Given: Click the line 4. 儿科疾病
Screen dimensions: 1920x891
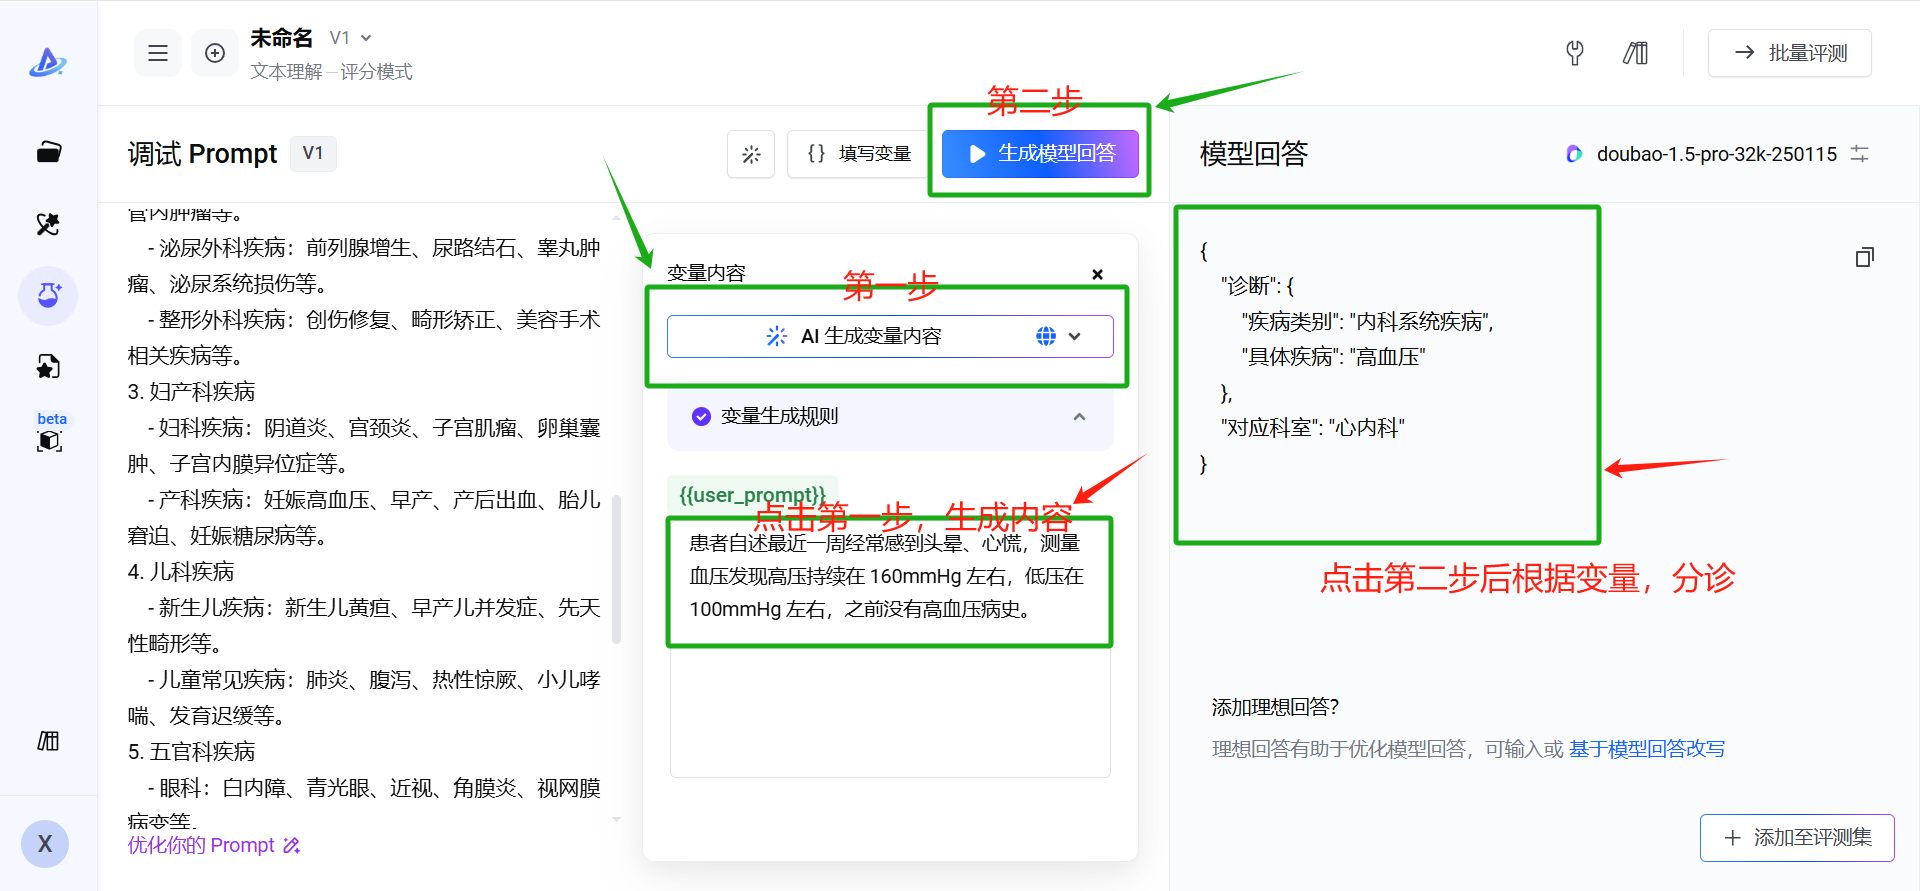Looking at the screenshot, I should (x=180, y=571).
